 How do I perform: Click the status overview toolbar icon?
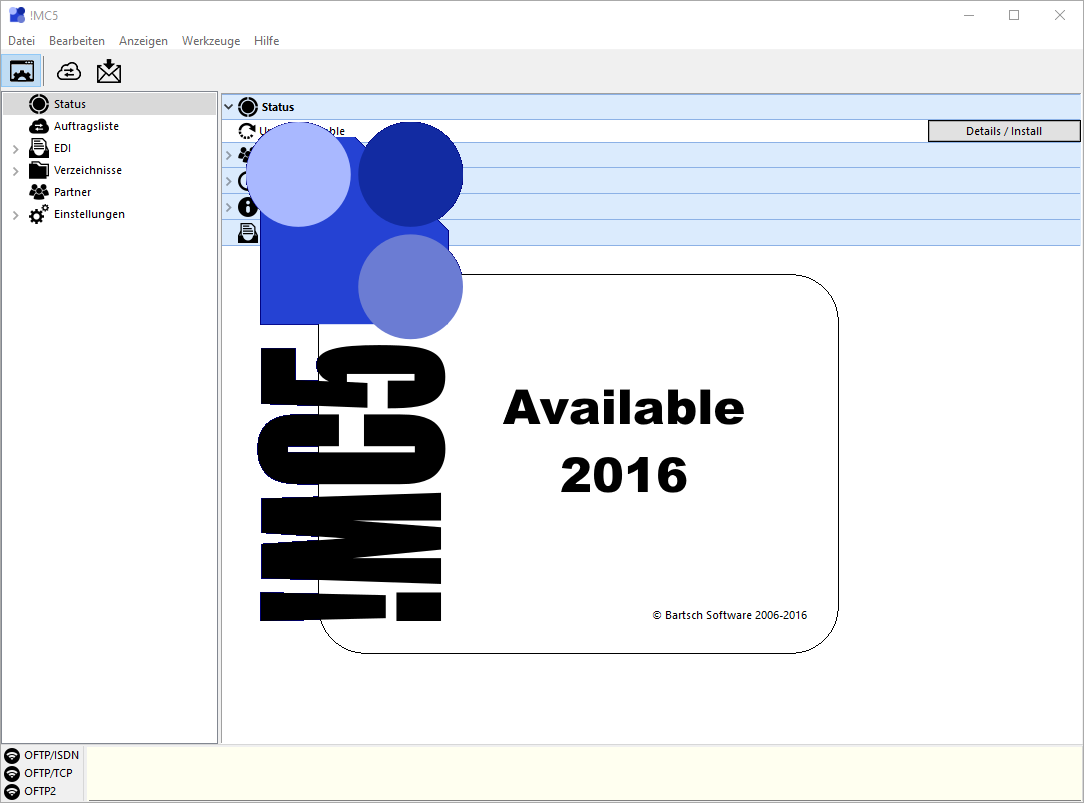tap(21, 71)
